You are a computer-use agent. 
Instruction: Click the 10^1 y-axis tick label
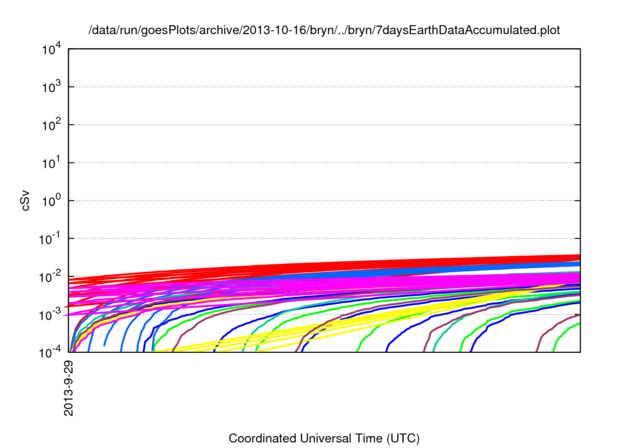point(51,163)
